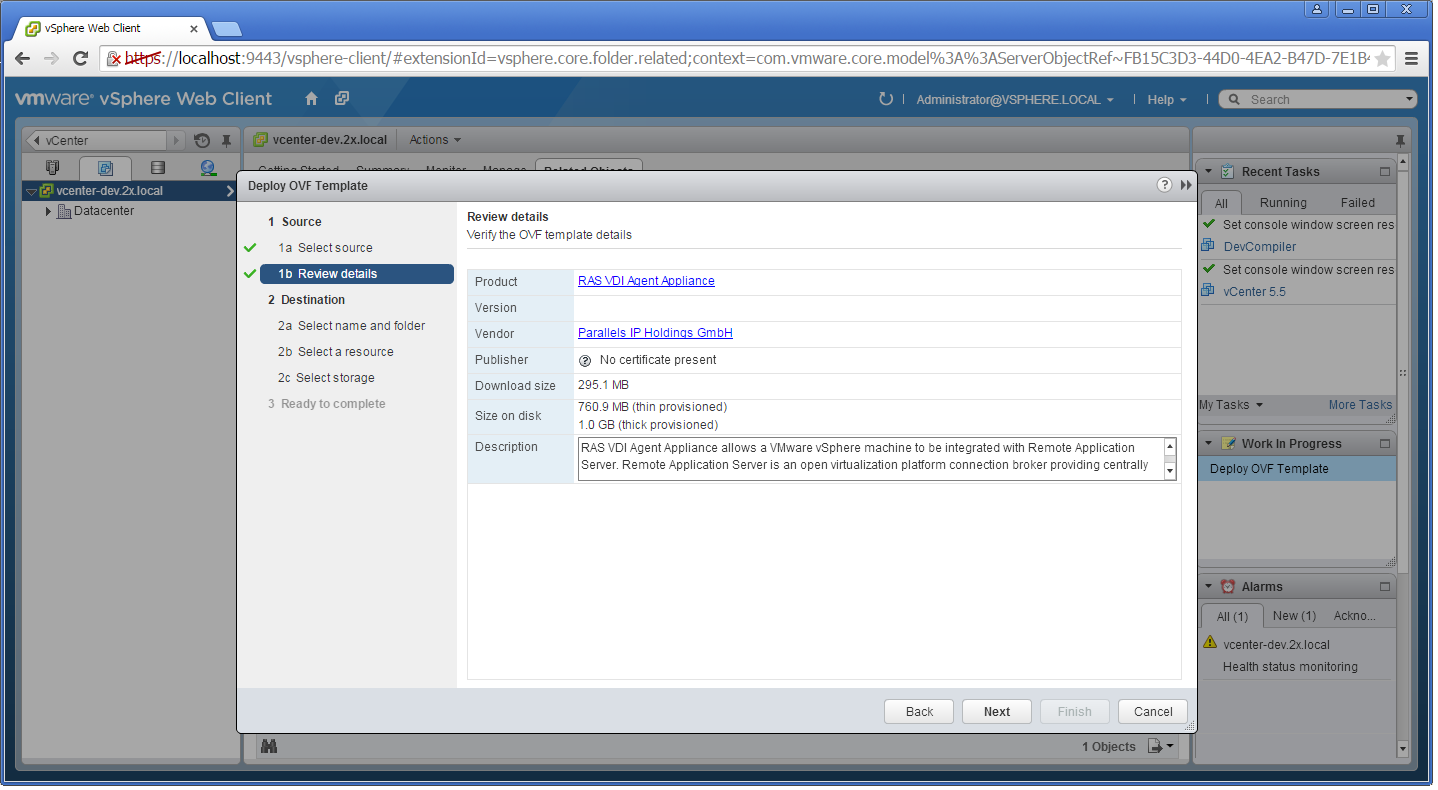Minimize dialog to Work In Progress
1438x790 pixels.
(1186, 185)
